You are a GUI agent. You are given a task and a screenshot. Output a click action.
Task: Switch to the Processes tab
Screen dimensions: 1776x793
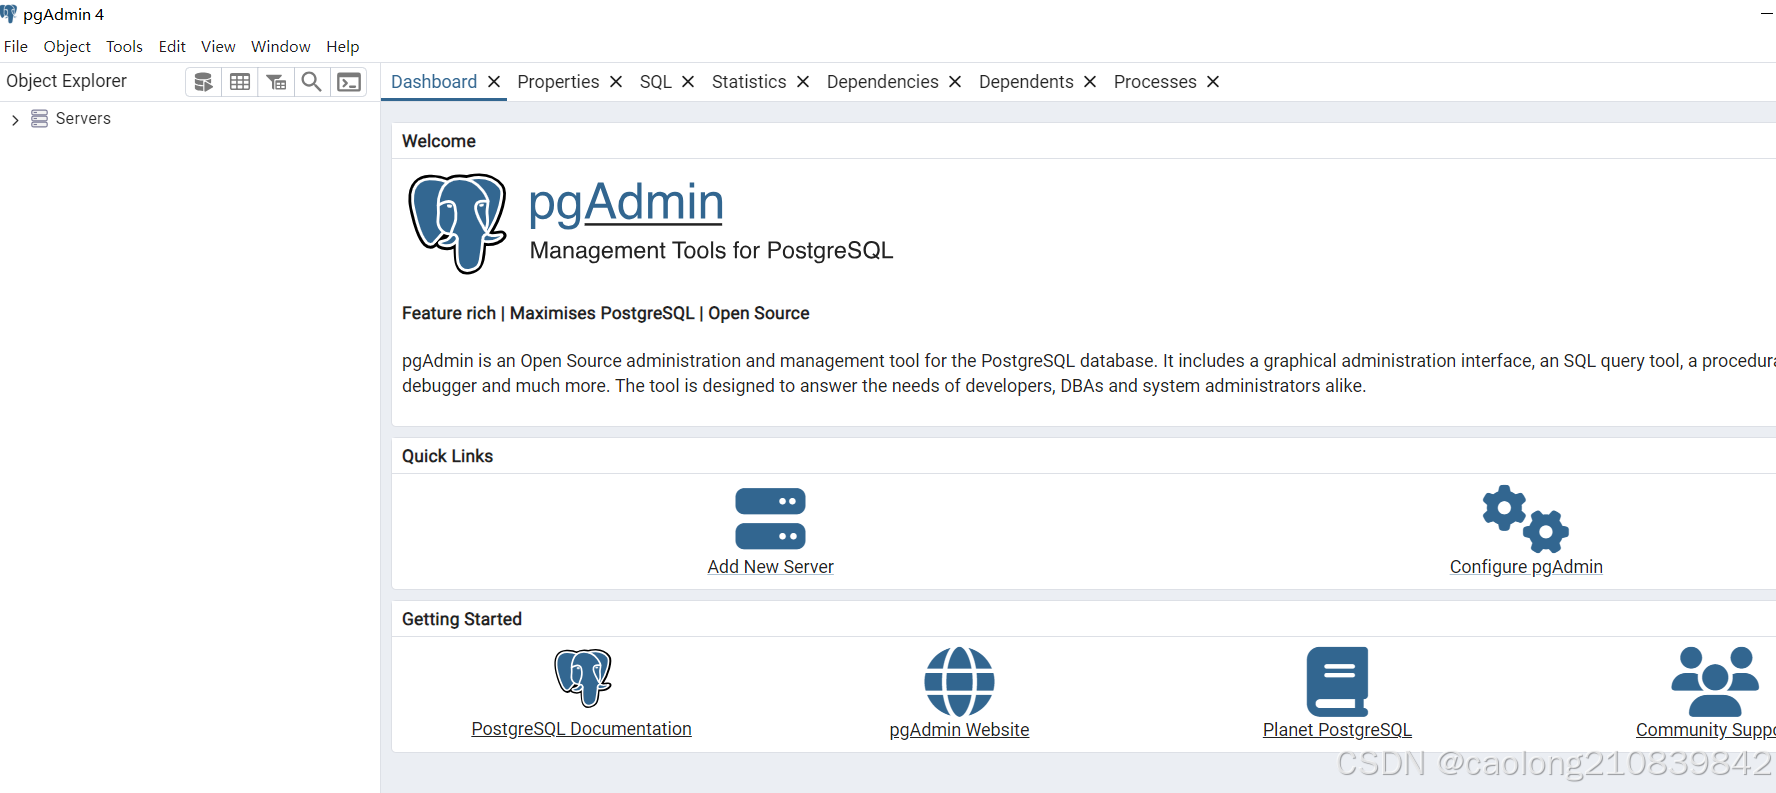[1155, 82]
